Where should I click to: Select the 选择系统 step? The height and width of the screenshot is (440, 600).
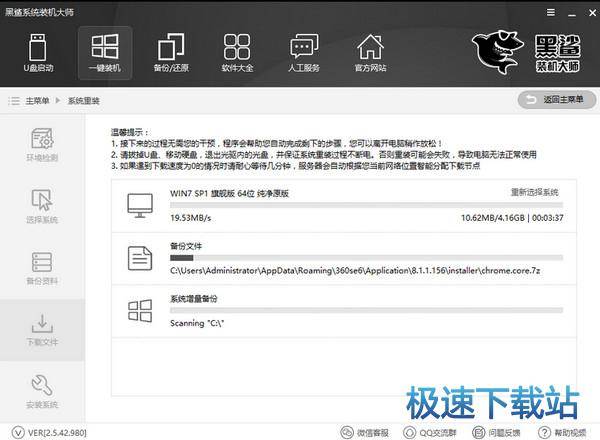coord(42,206)
